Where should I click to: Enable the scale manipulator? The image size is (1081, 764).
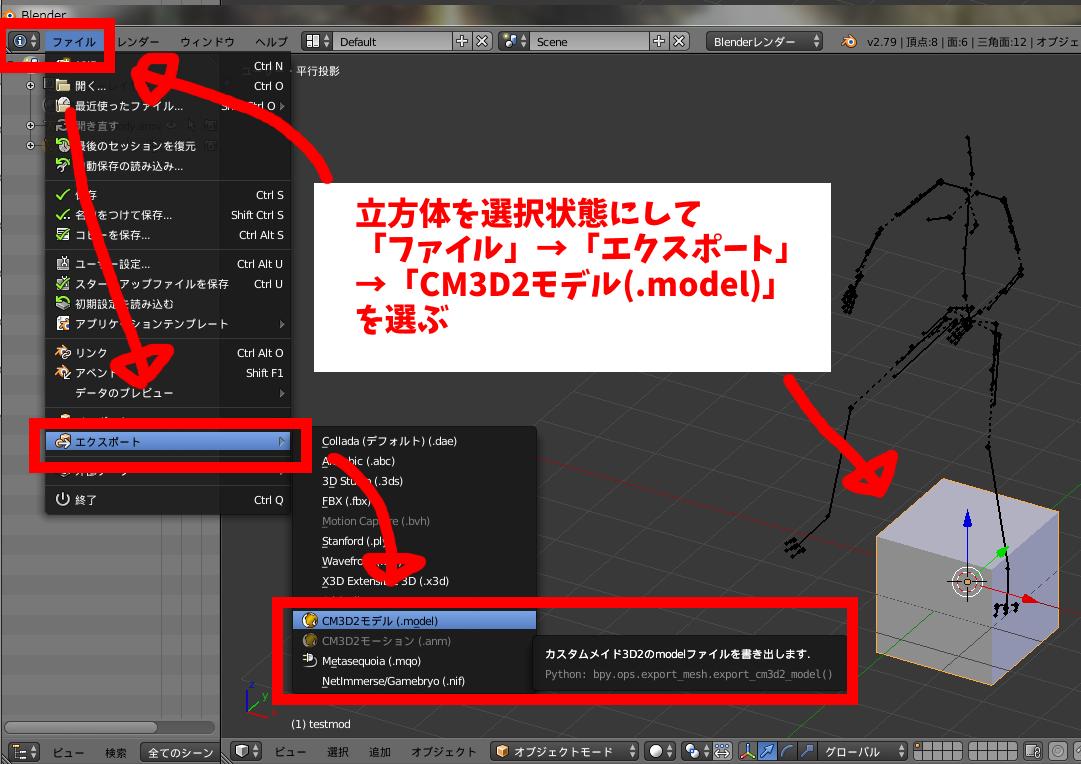tap(807, 751)
